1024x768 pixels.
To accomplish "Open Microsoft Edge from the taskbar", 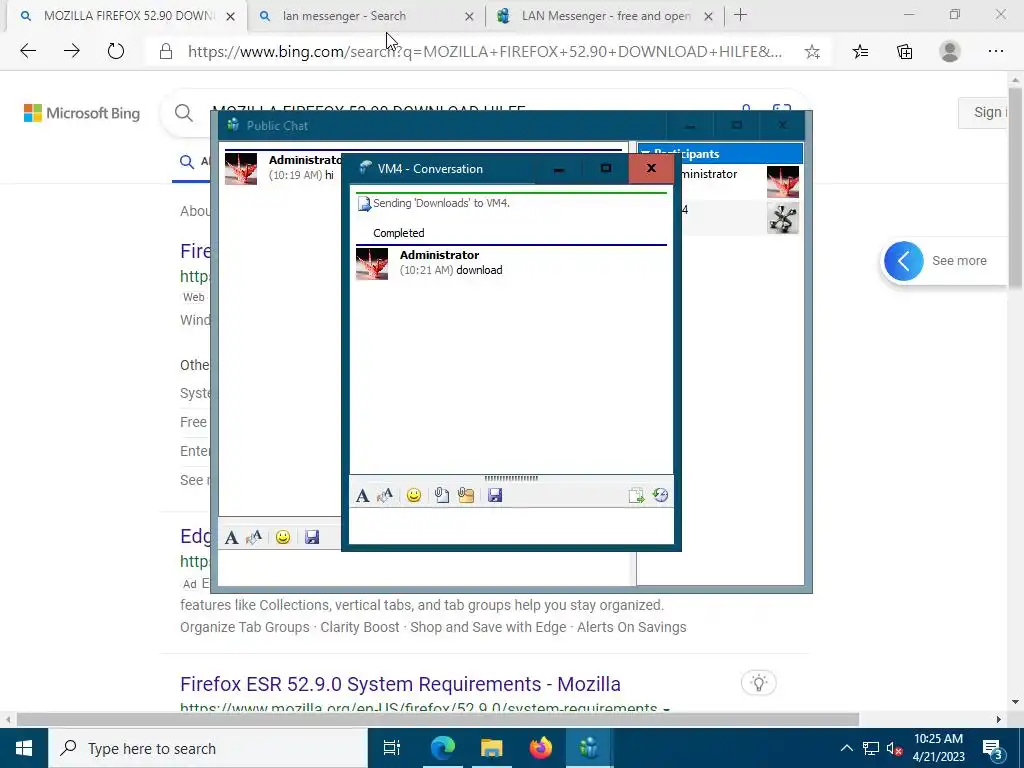I will (x=442, y=748).
